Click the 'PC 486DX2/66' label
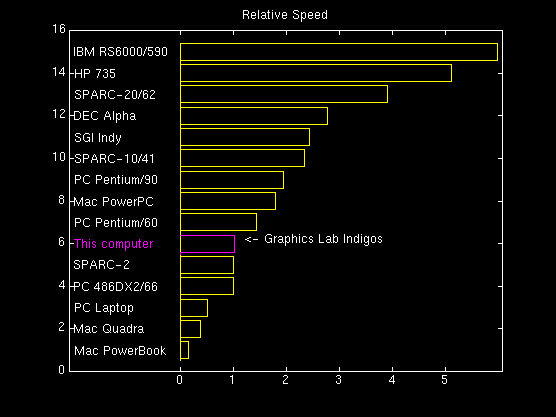 click(x=116, y=287)
